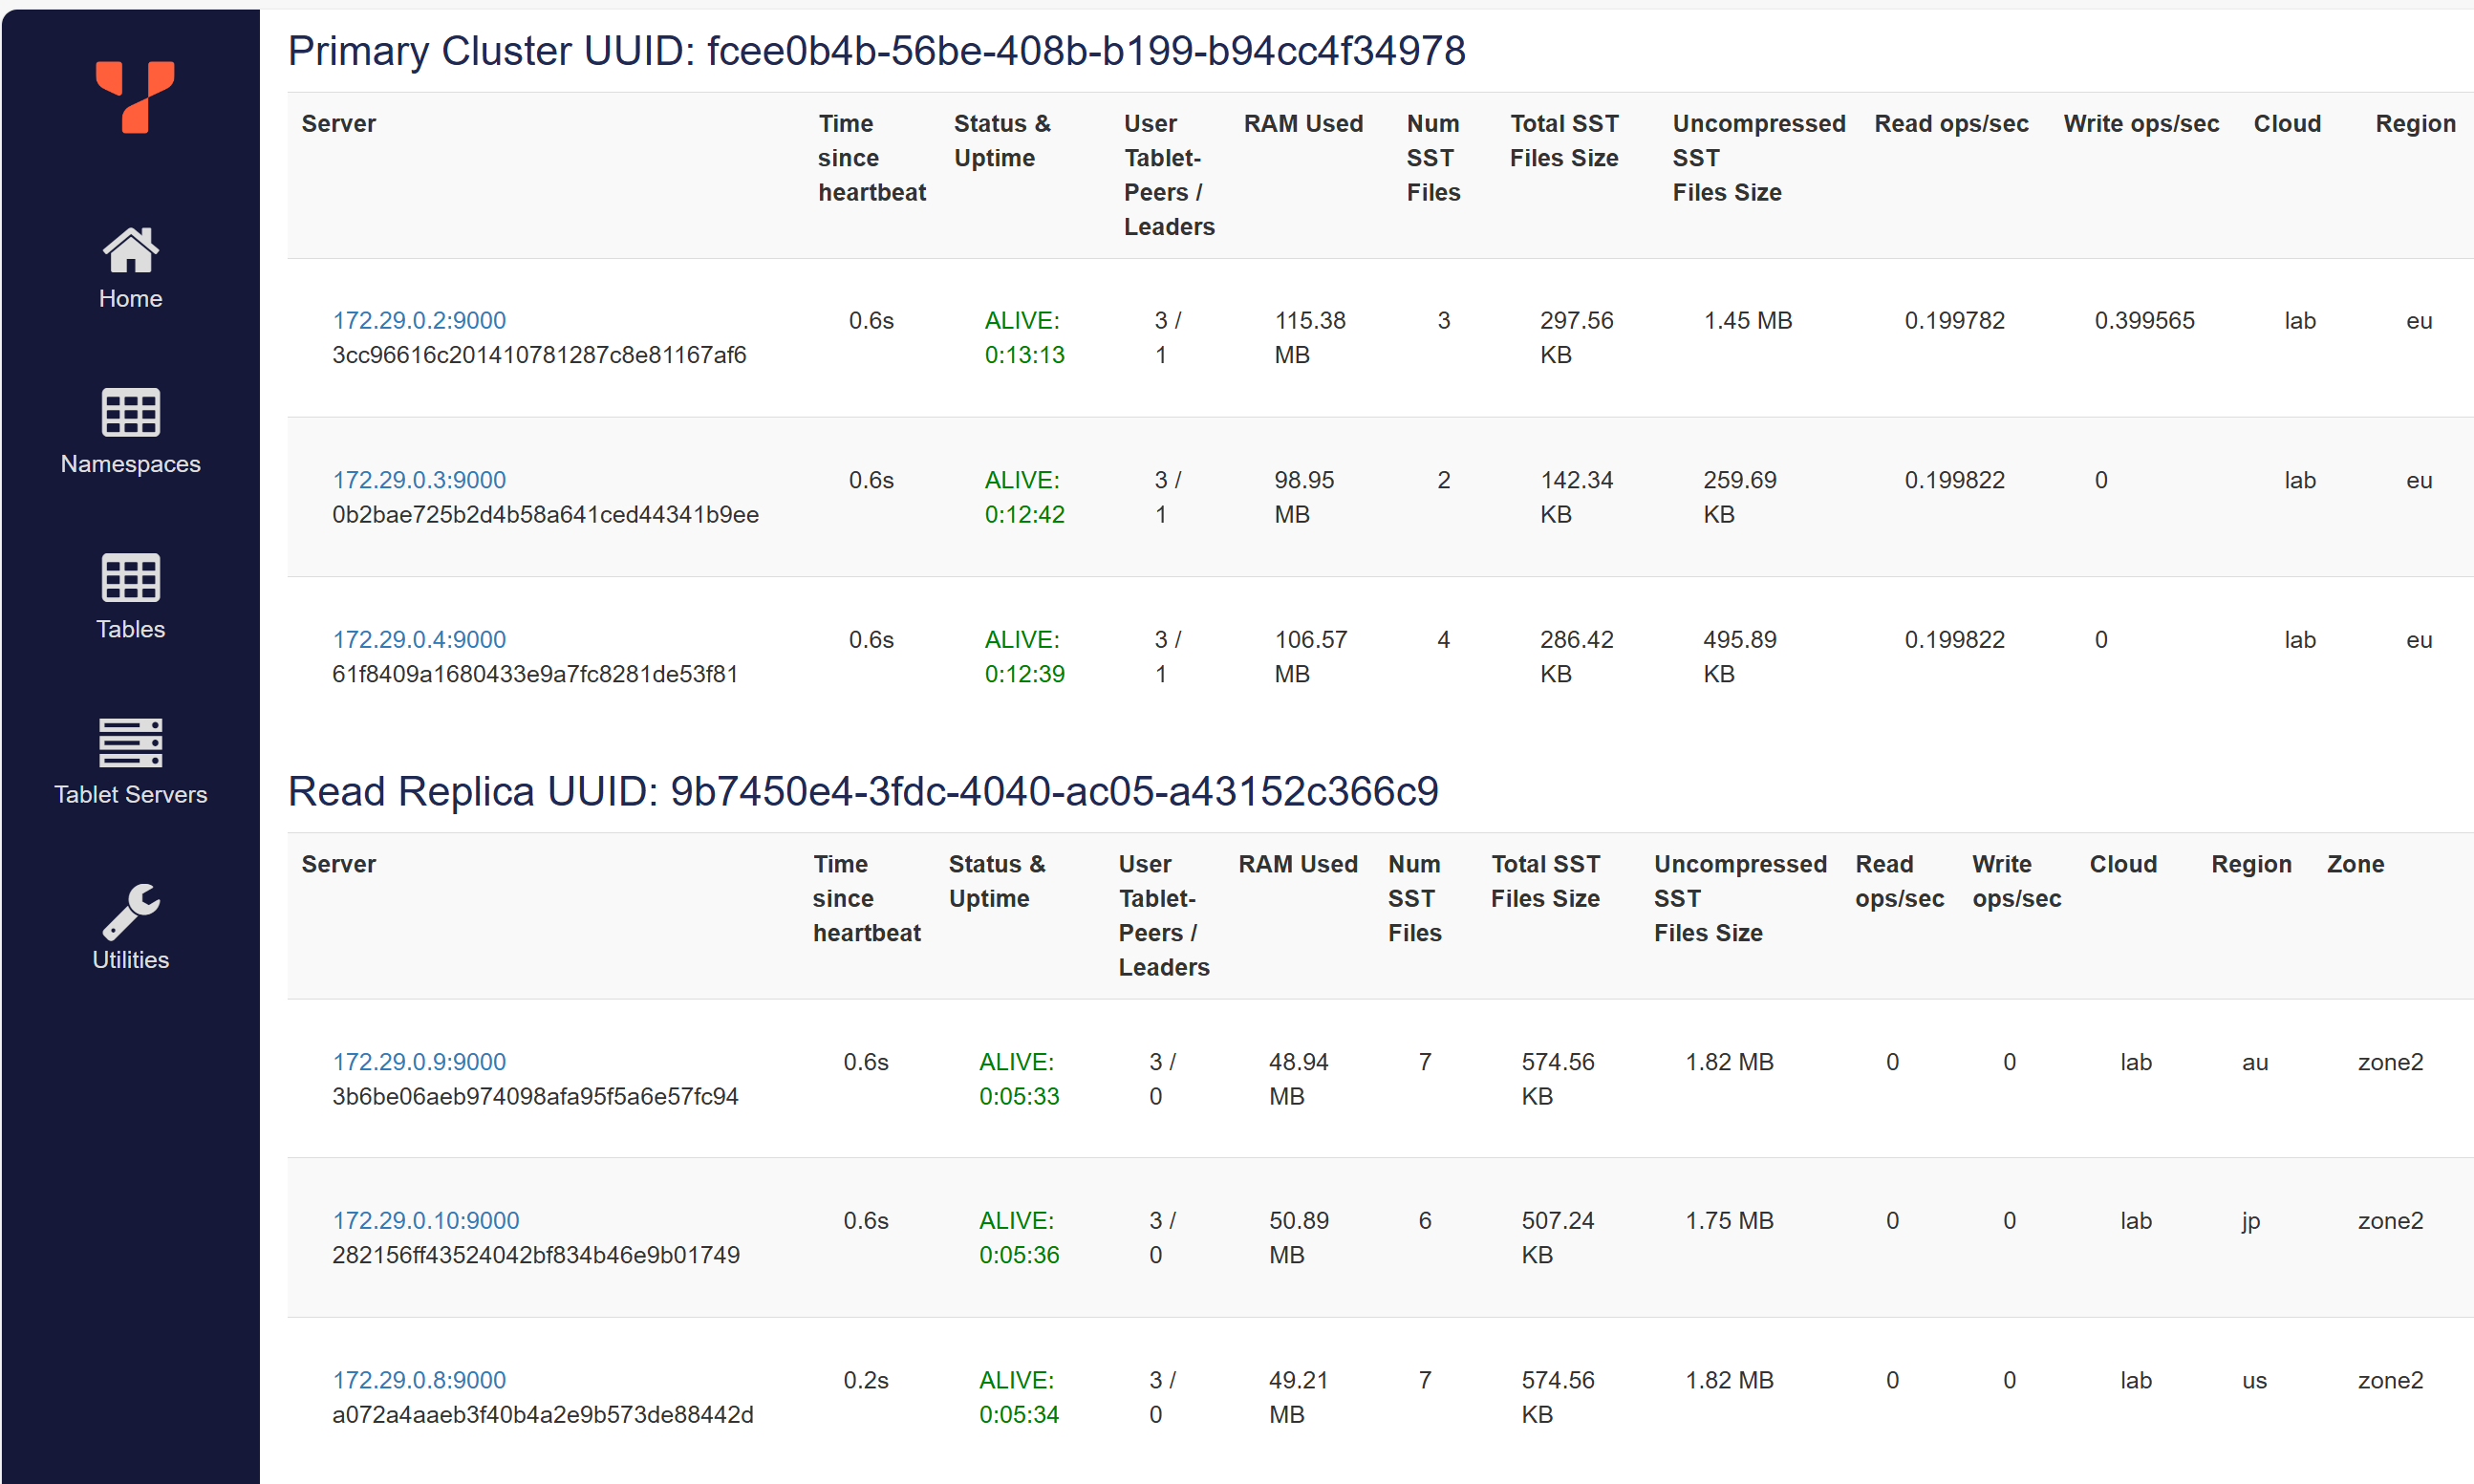The width and height of the screenshot is (2474, 1484).
Task: Click the Primary Cluster UUID heading
Action: [876, 51]
